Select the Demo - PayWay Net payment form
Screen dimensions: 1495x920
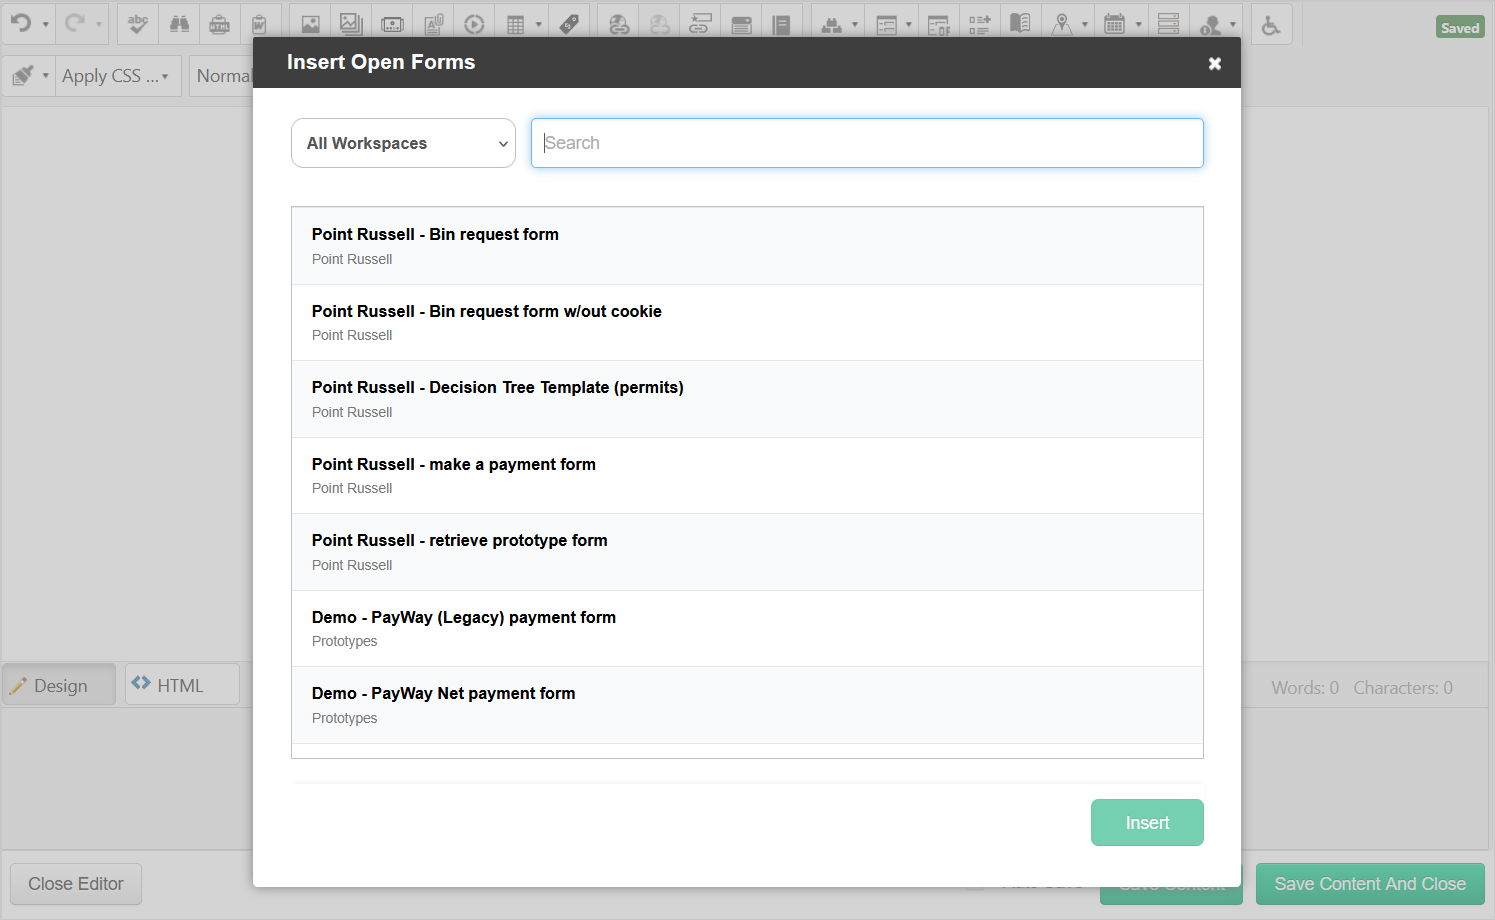[x=746, y=703]
